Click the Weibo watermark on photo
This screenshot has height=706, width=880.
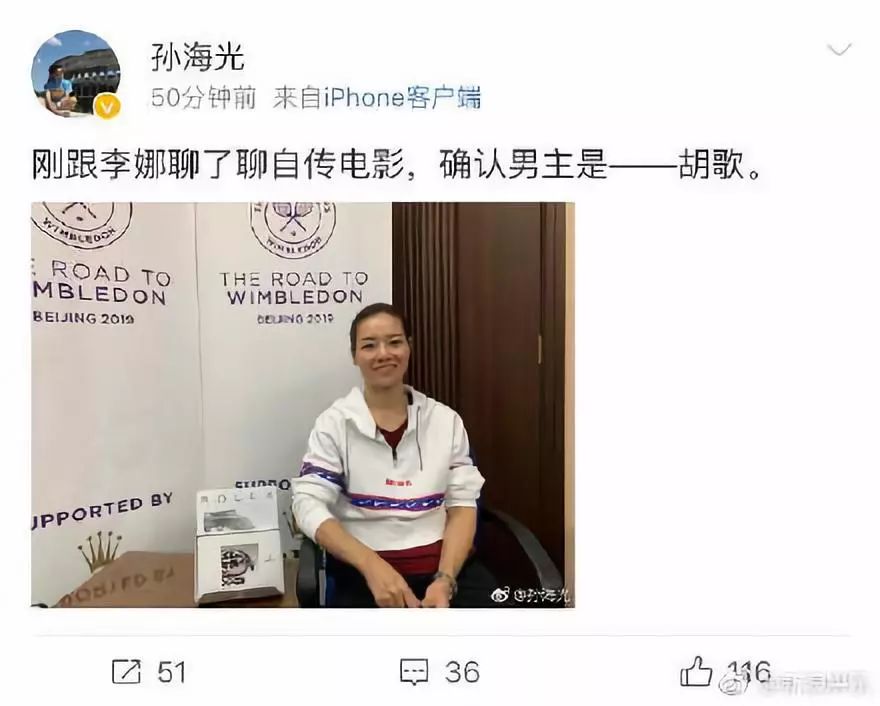click(530, 595)
